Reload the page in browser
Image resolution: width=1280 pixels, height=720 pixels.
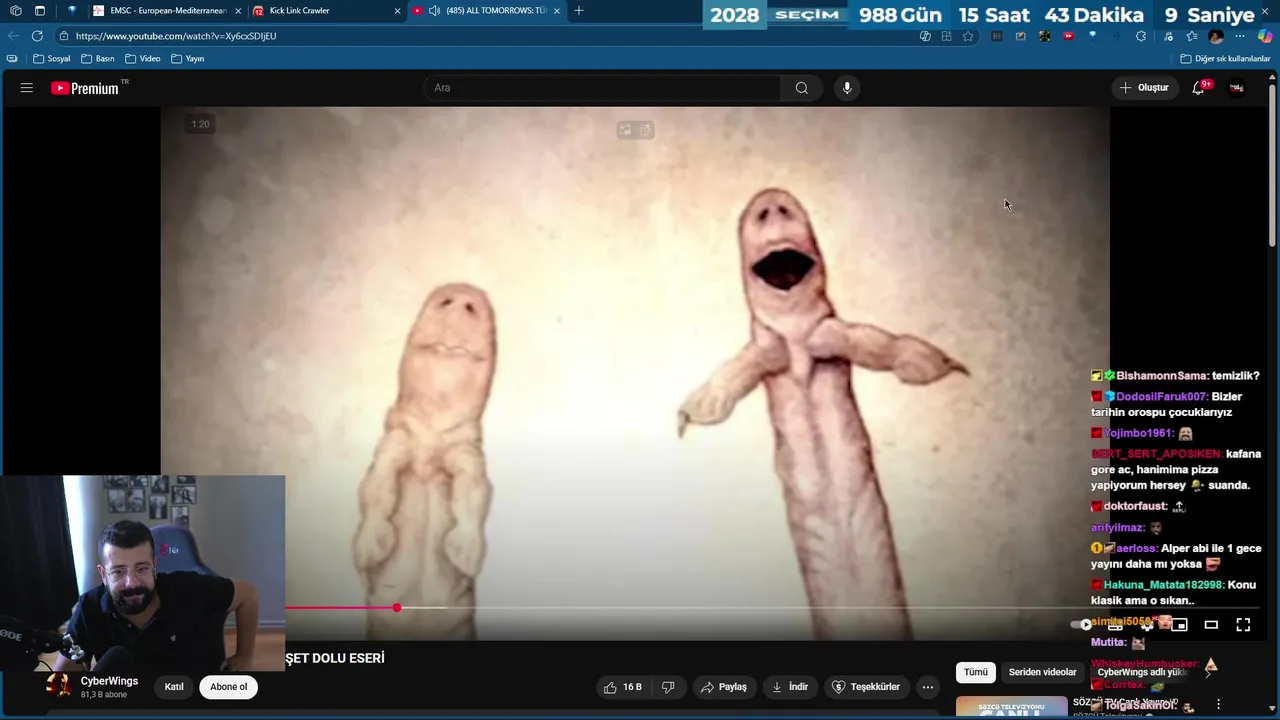(x=37, y=36)
